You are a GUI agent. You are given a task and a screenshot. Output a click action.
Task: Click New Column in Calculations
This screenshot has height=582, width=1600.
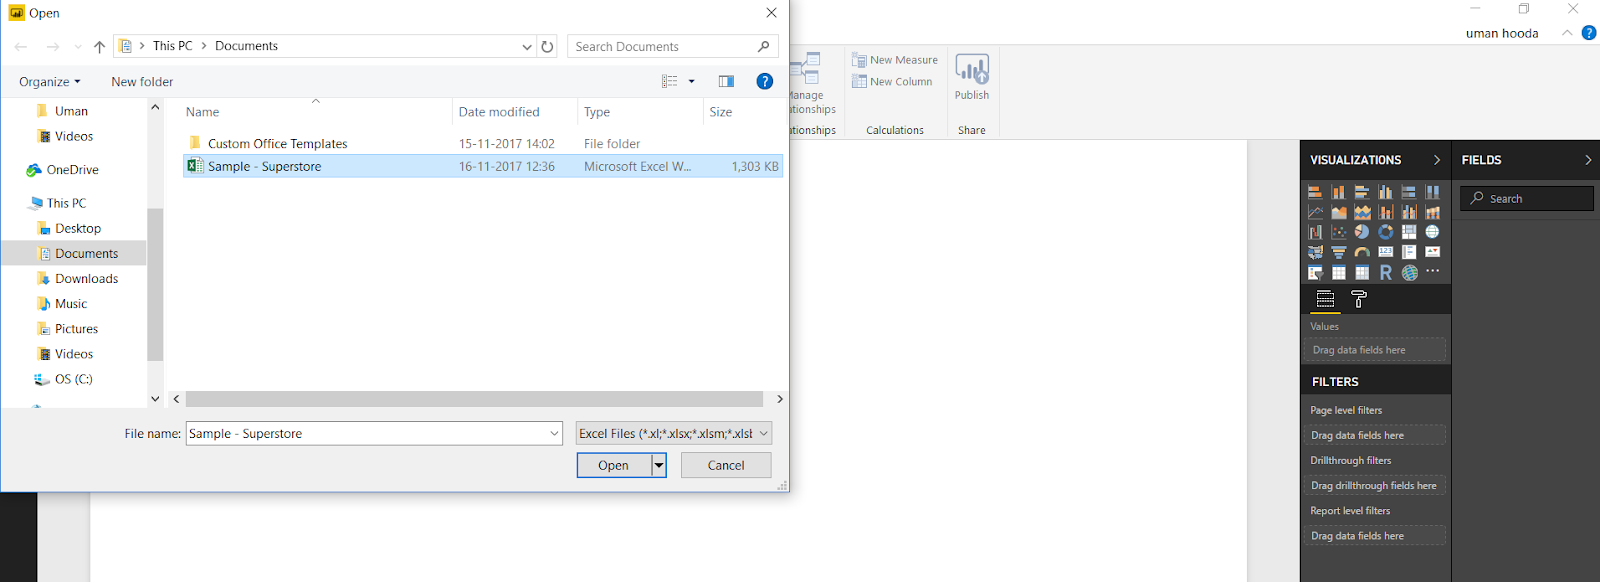pos(892,82)
